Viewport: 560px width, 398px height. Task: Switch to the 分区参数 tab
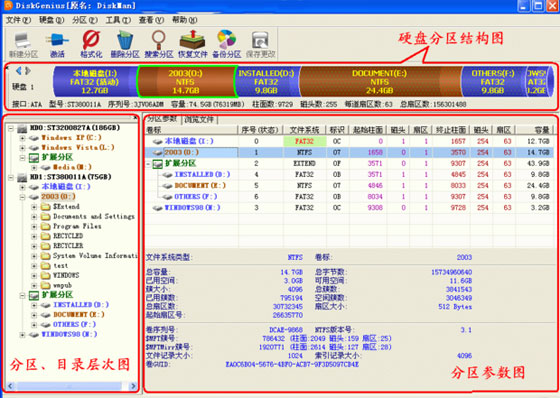point(162,119)
